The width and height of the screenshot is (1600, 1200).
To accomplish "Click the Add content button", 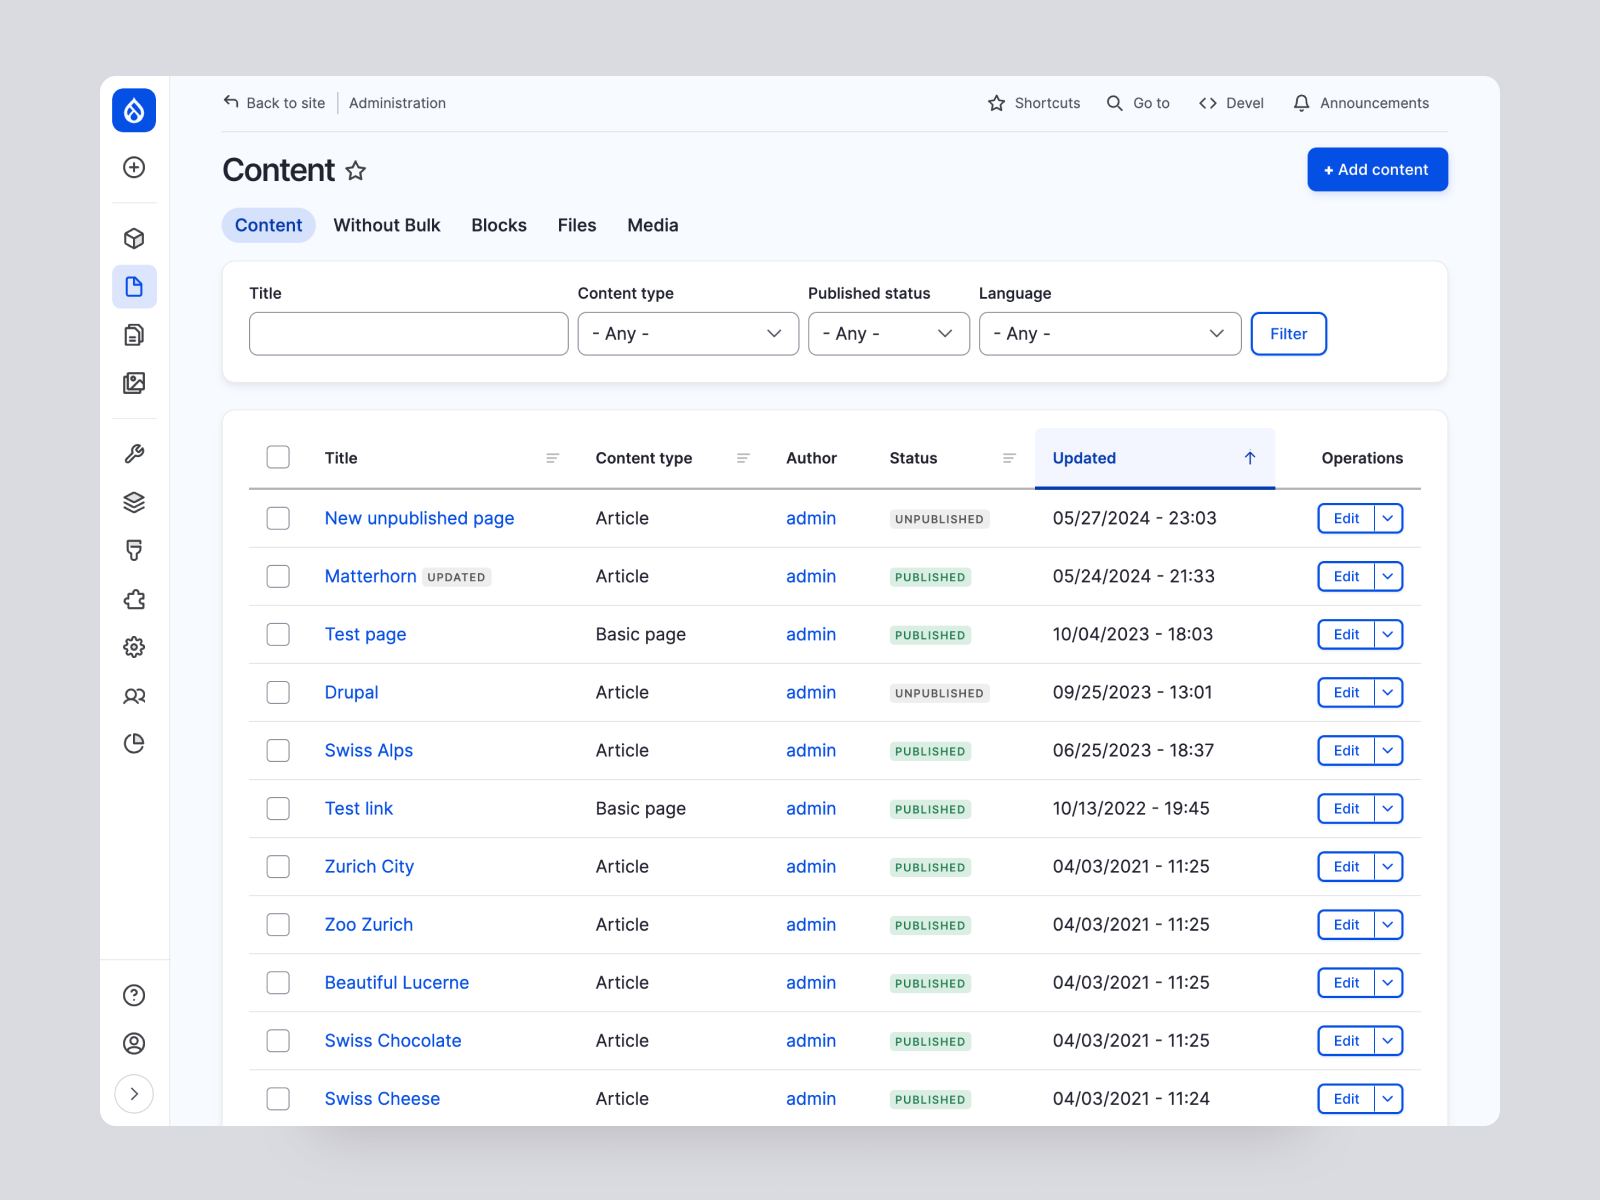I will click(1377, 170).
